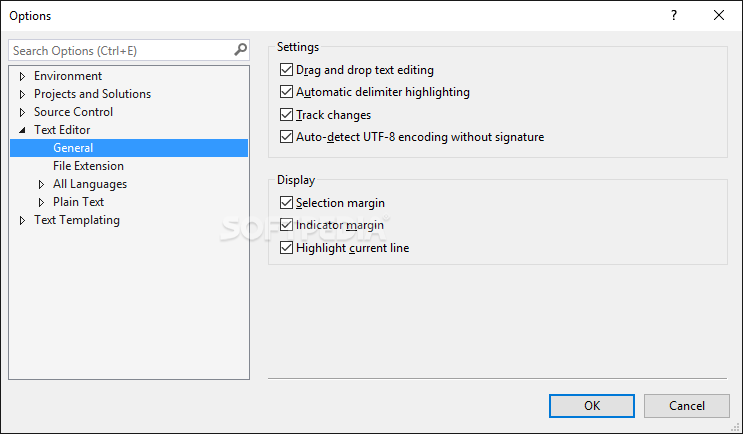The image size is (743, 434).
Task: Expand the Environment node
Action: 22,76
